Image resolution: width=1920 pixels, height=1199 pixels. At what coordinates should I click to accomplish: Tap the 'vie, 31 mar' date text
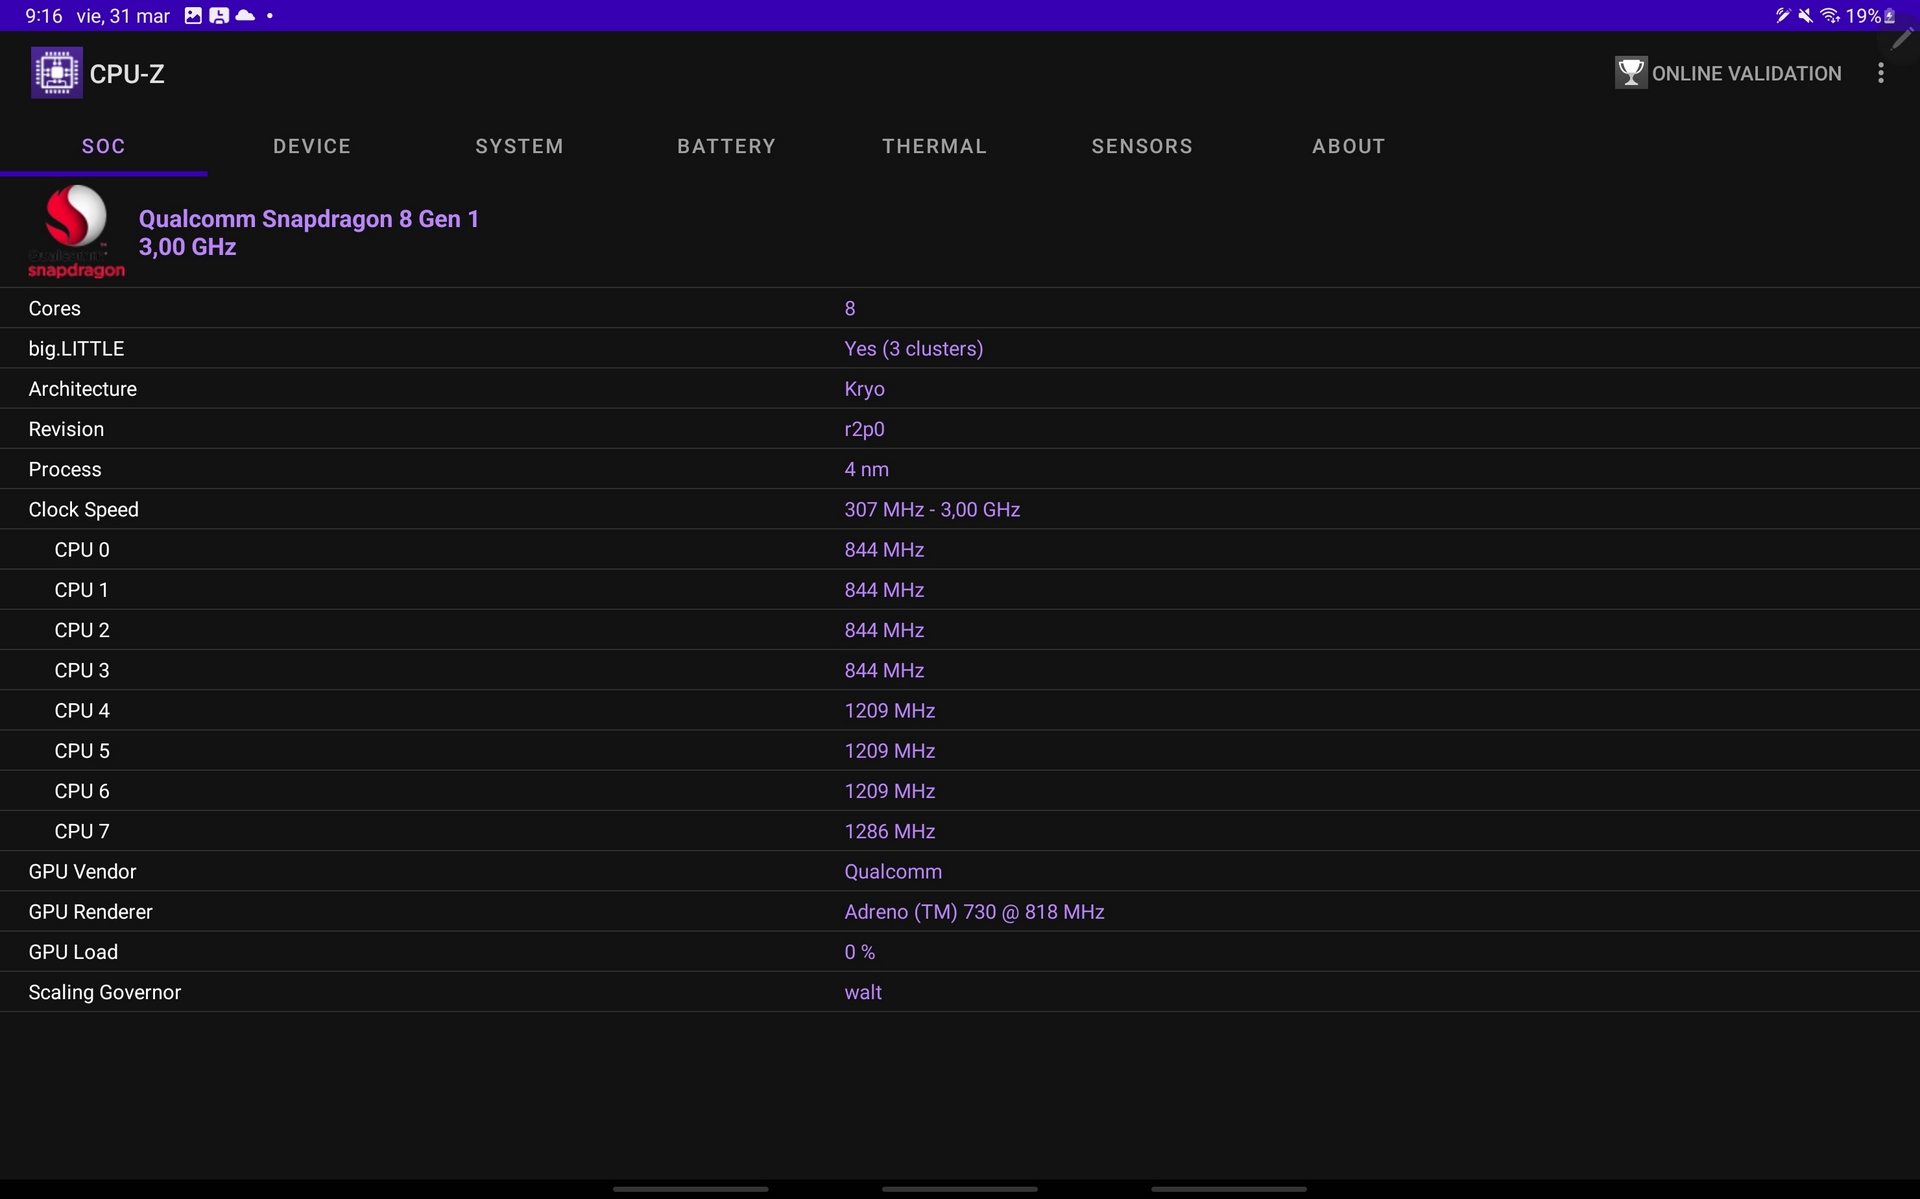tap(123, 16)
